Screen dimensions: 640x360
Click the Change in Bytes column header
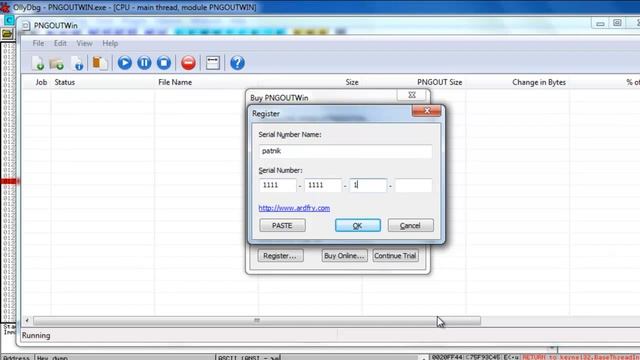pyautogui.click(x=539, y=82)
